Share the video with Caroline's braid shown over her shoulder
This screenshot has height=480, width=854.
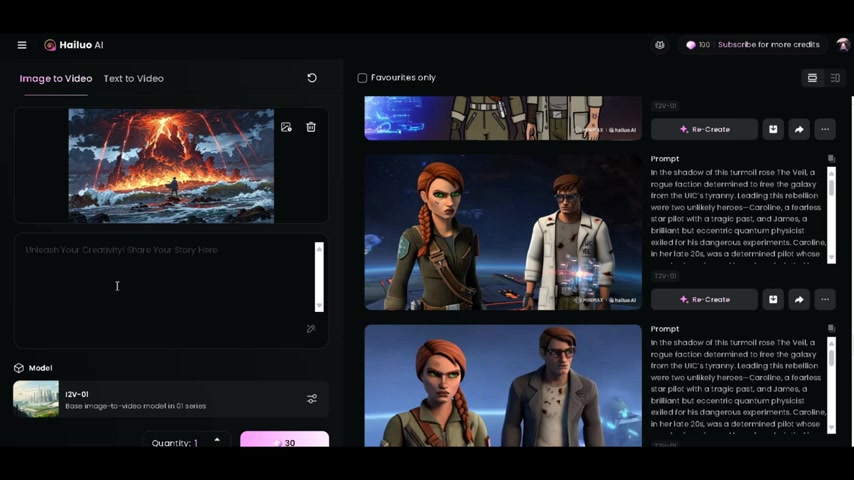799,299
